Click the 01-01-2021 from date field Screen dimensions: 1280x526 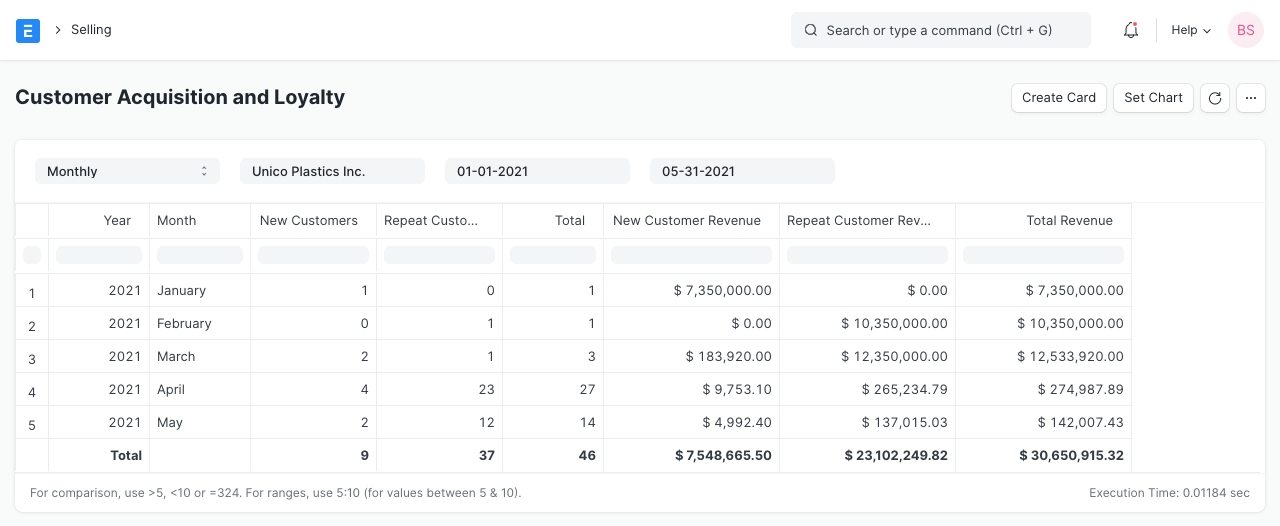coord(537,171)
